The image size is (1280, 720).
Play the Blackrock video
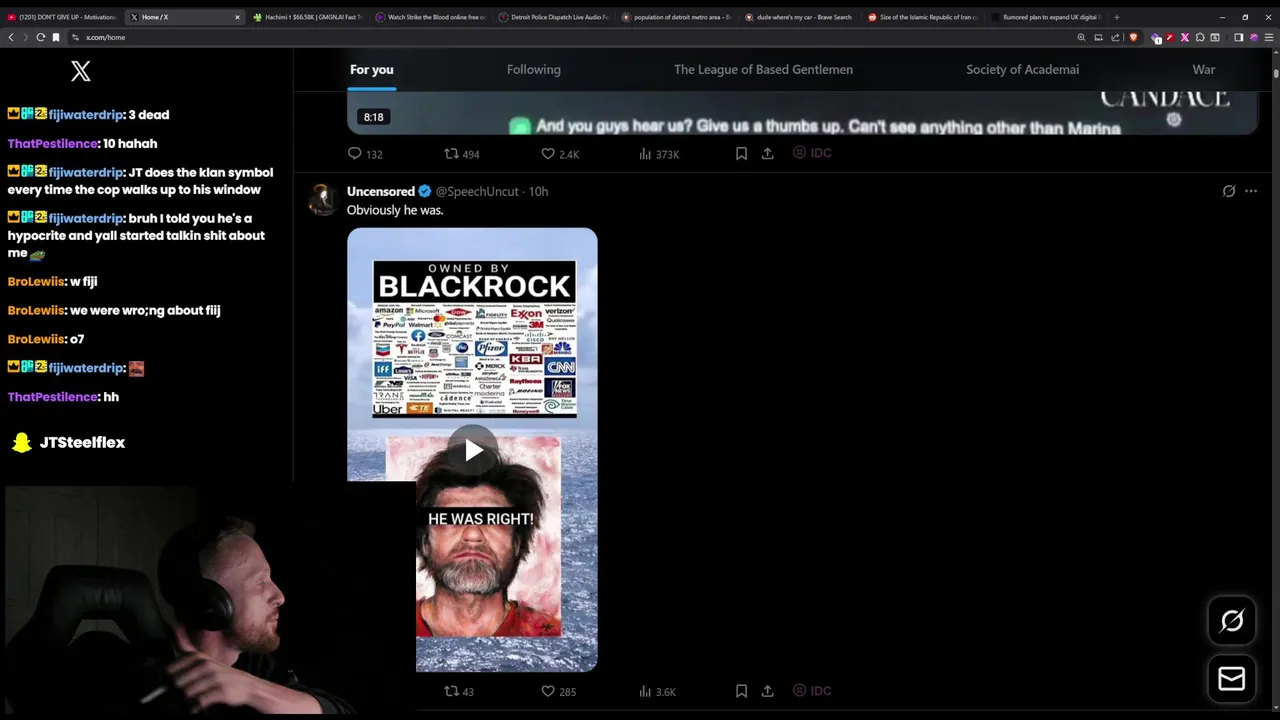473,450
